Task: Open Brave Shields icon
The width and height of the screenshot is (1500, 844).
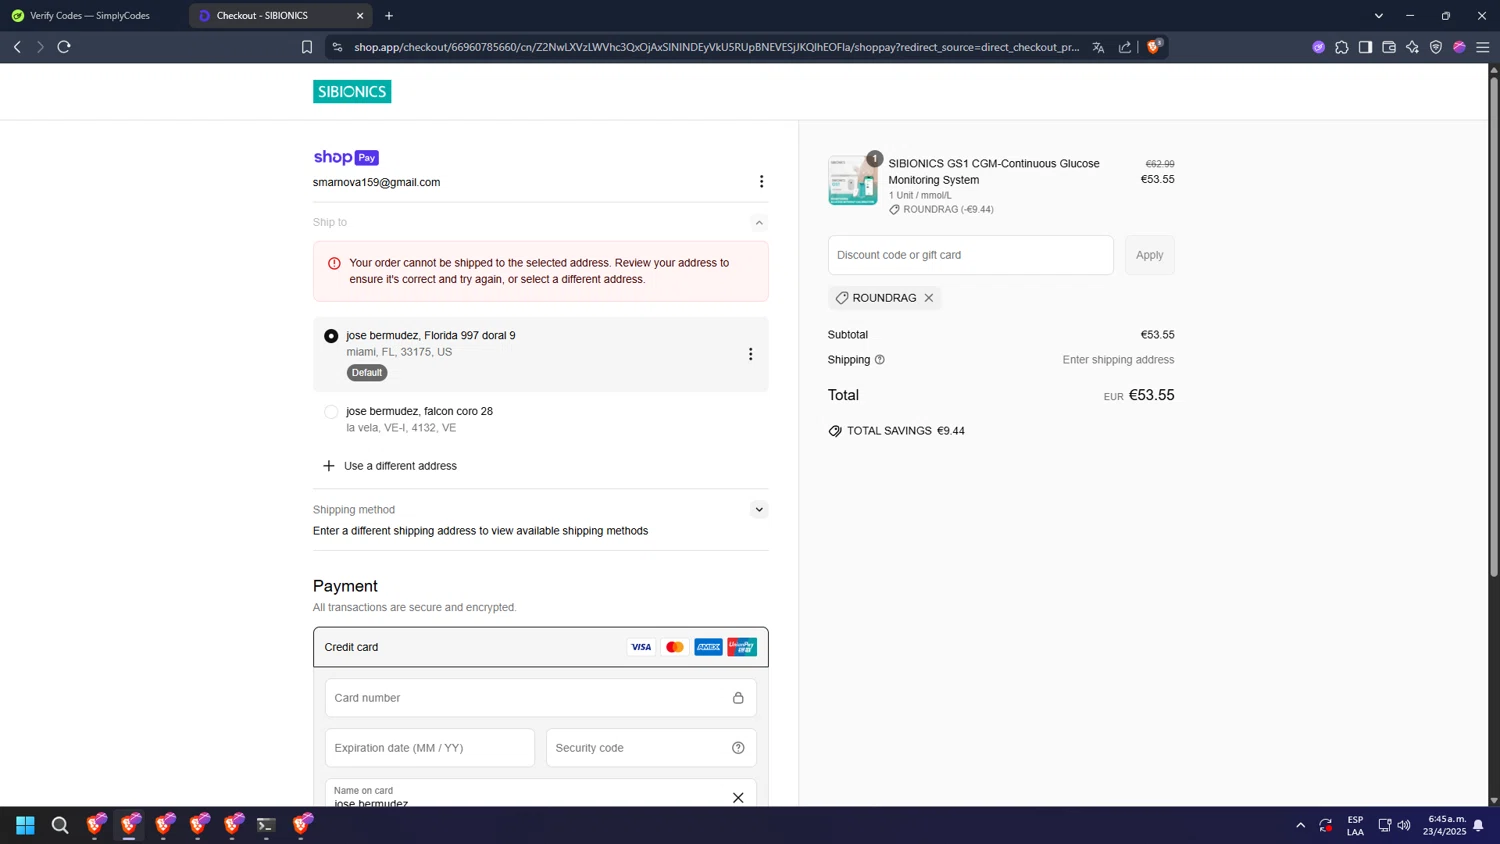Action: 1154,47
